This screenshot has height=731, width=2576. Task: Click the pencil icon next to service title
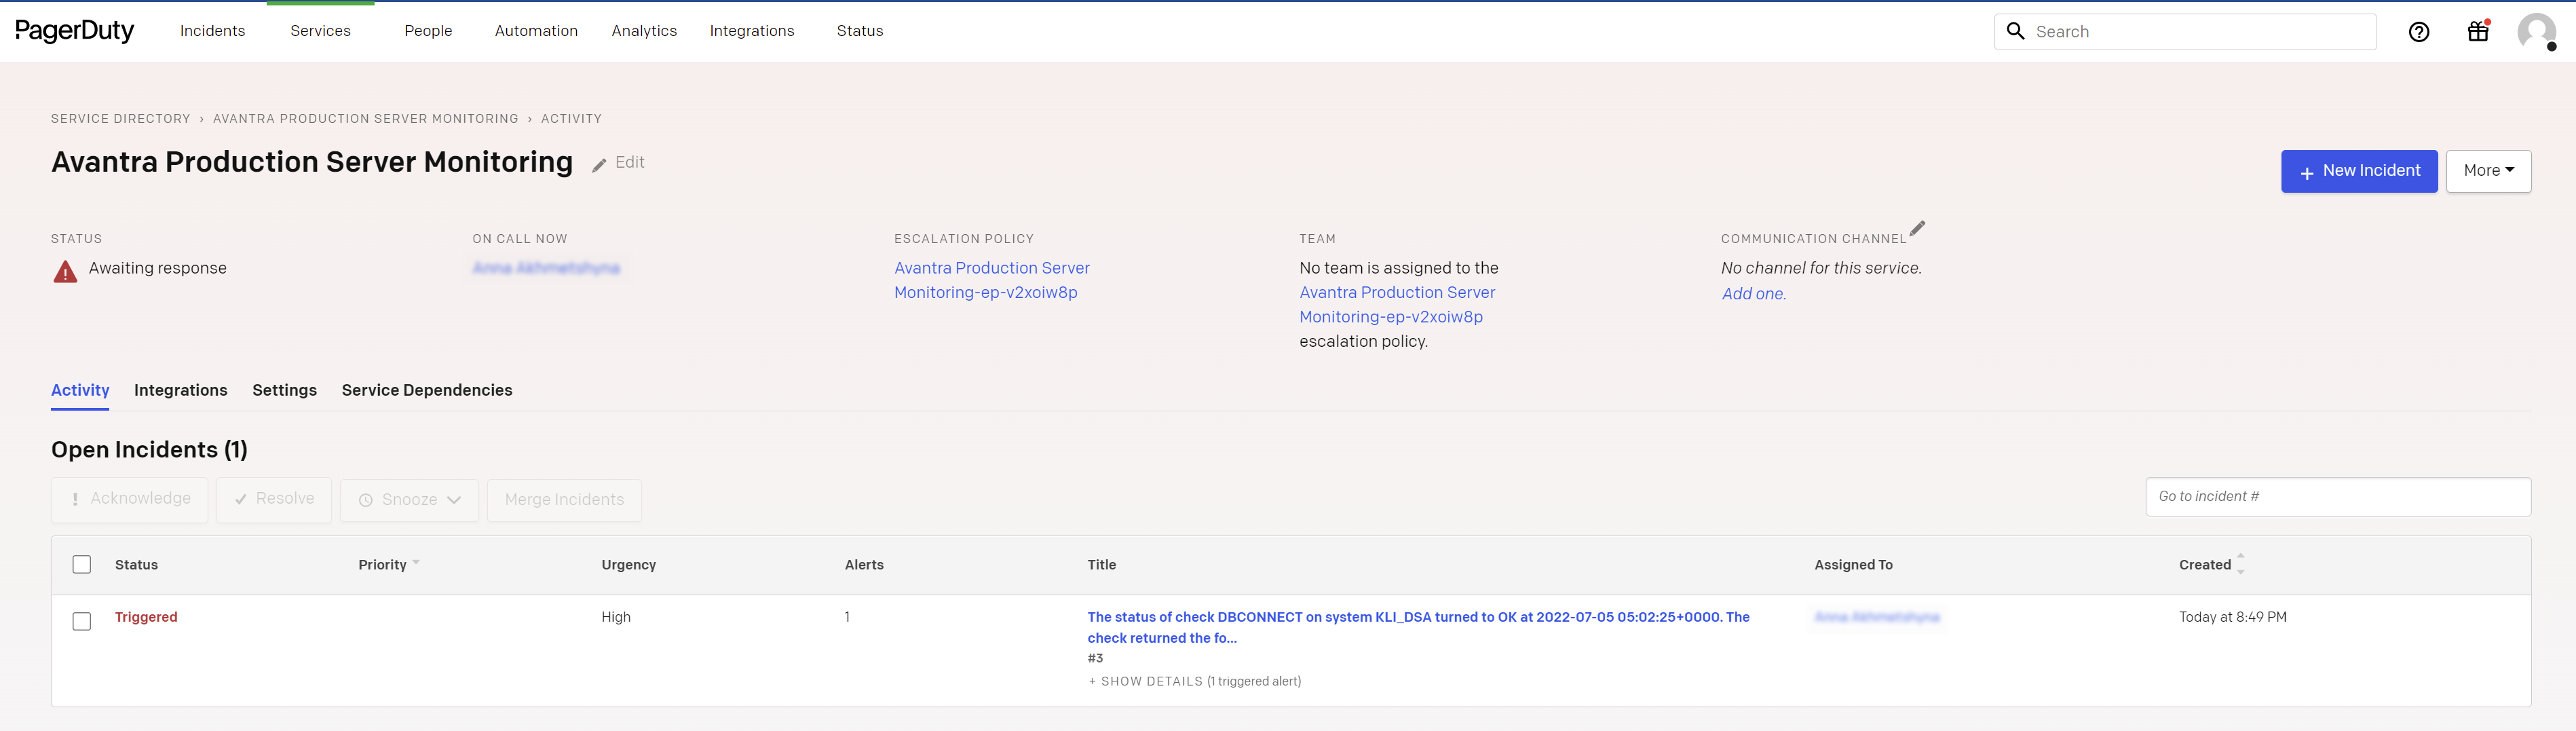(x=599, y=166)
